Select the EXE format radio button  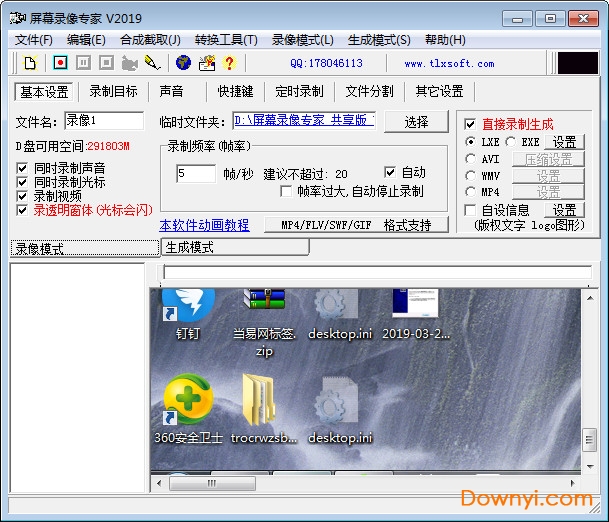pos(510,142)
